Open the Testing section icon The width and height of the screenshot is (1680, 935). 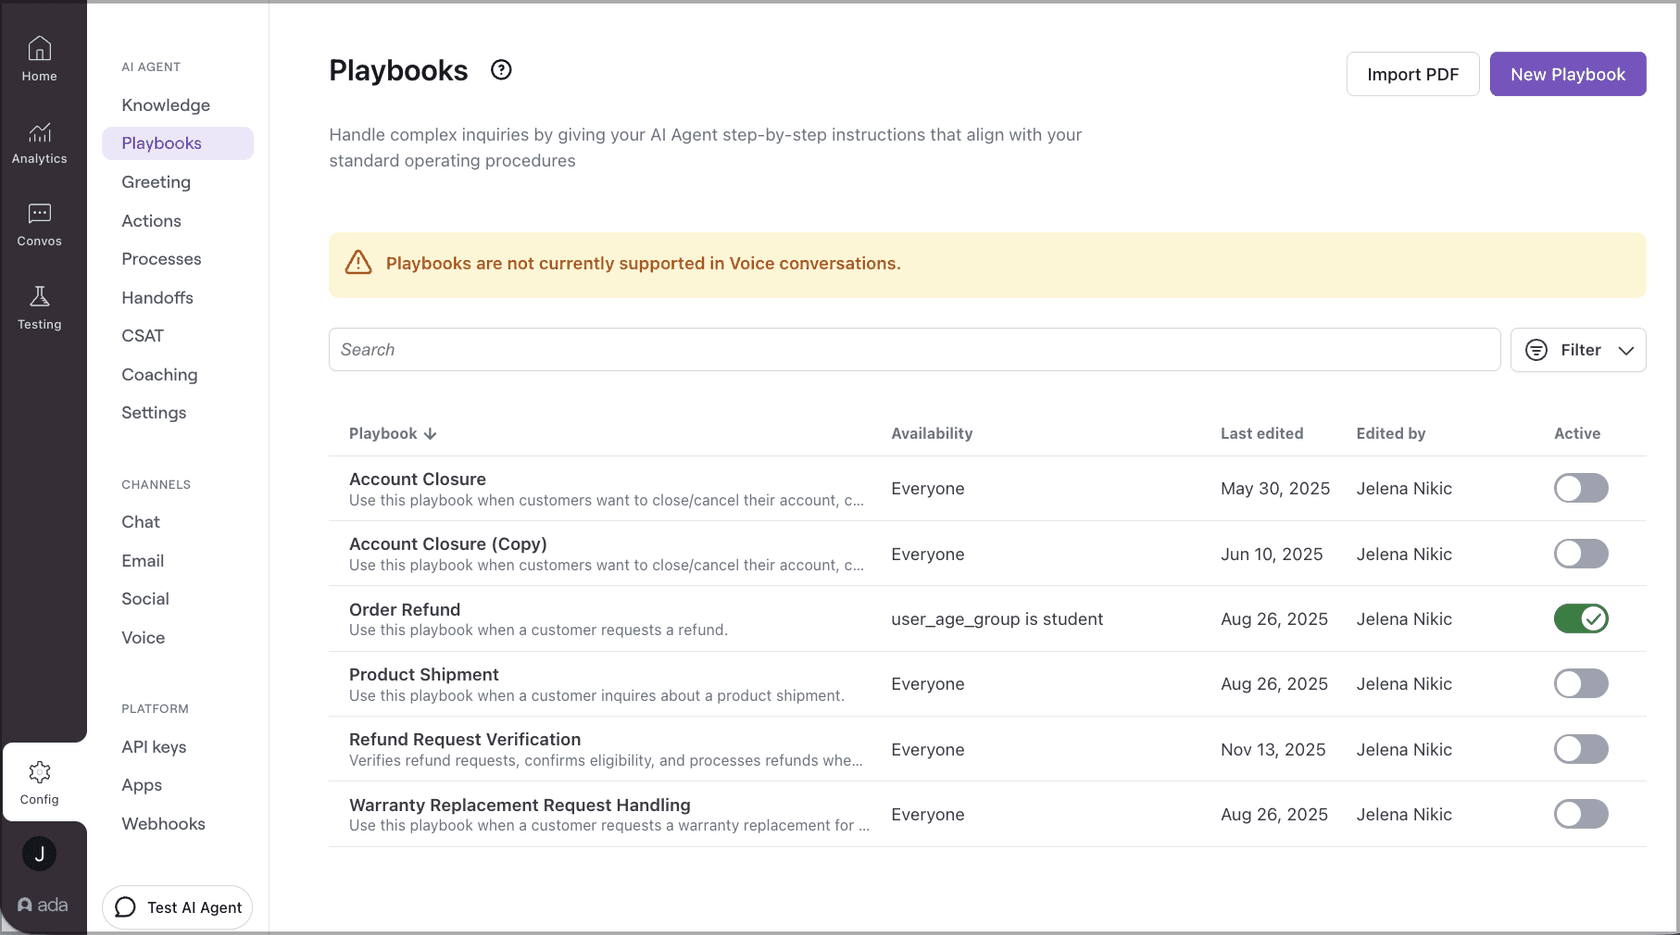(39, 297)
